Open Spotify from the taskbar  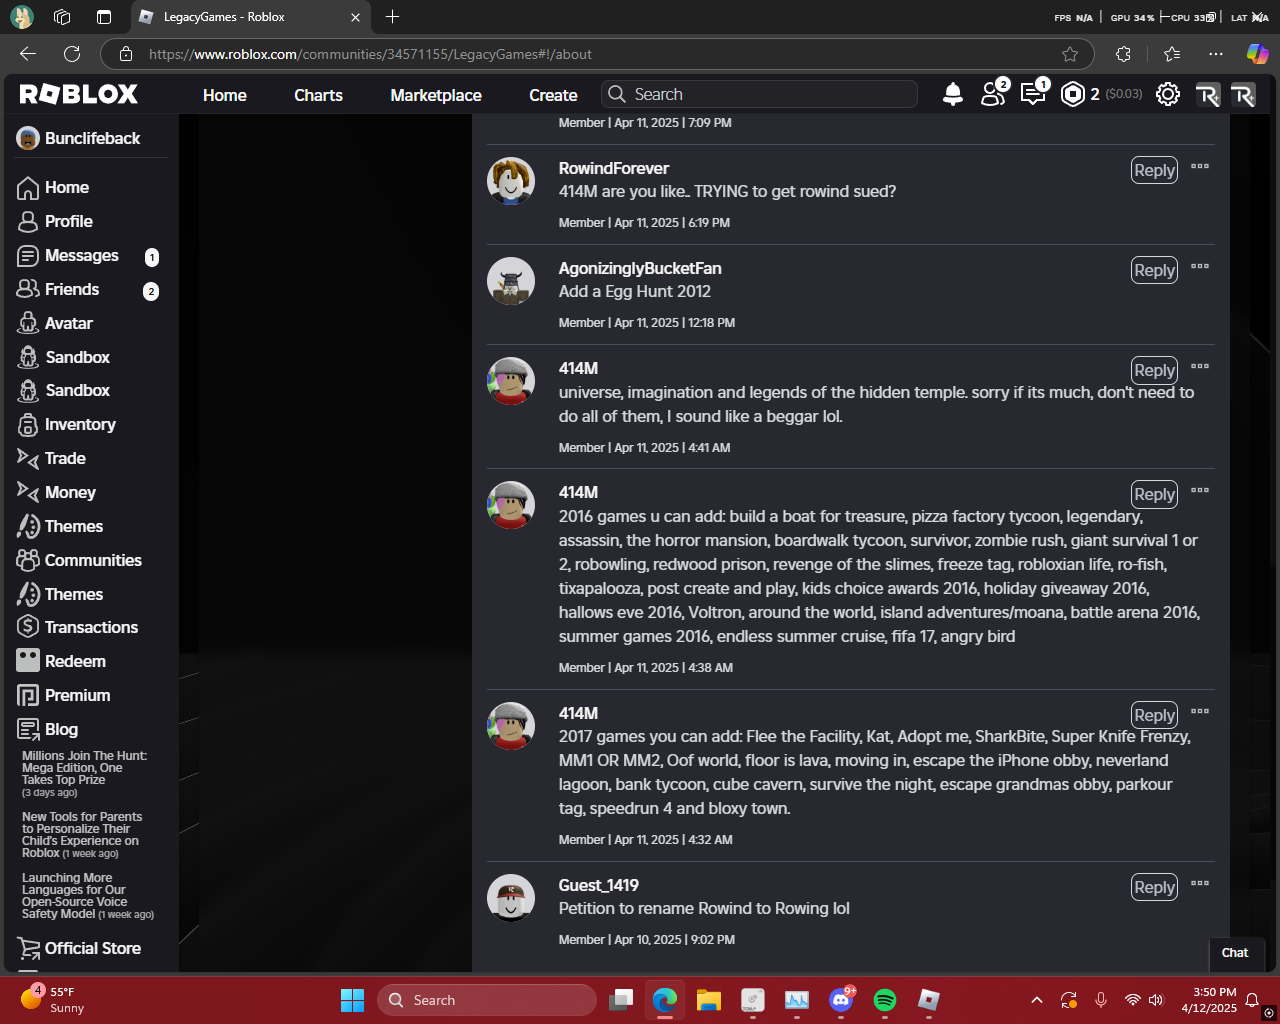(x=885, y=1000)
